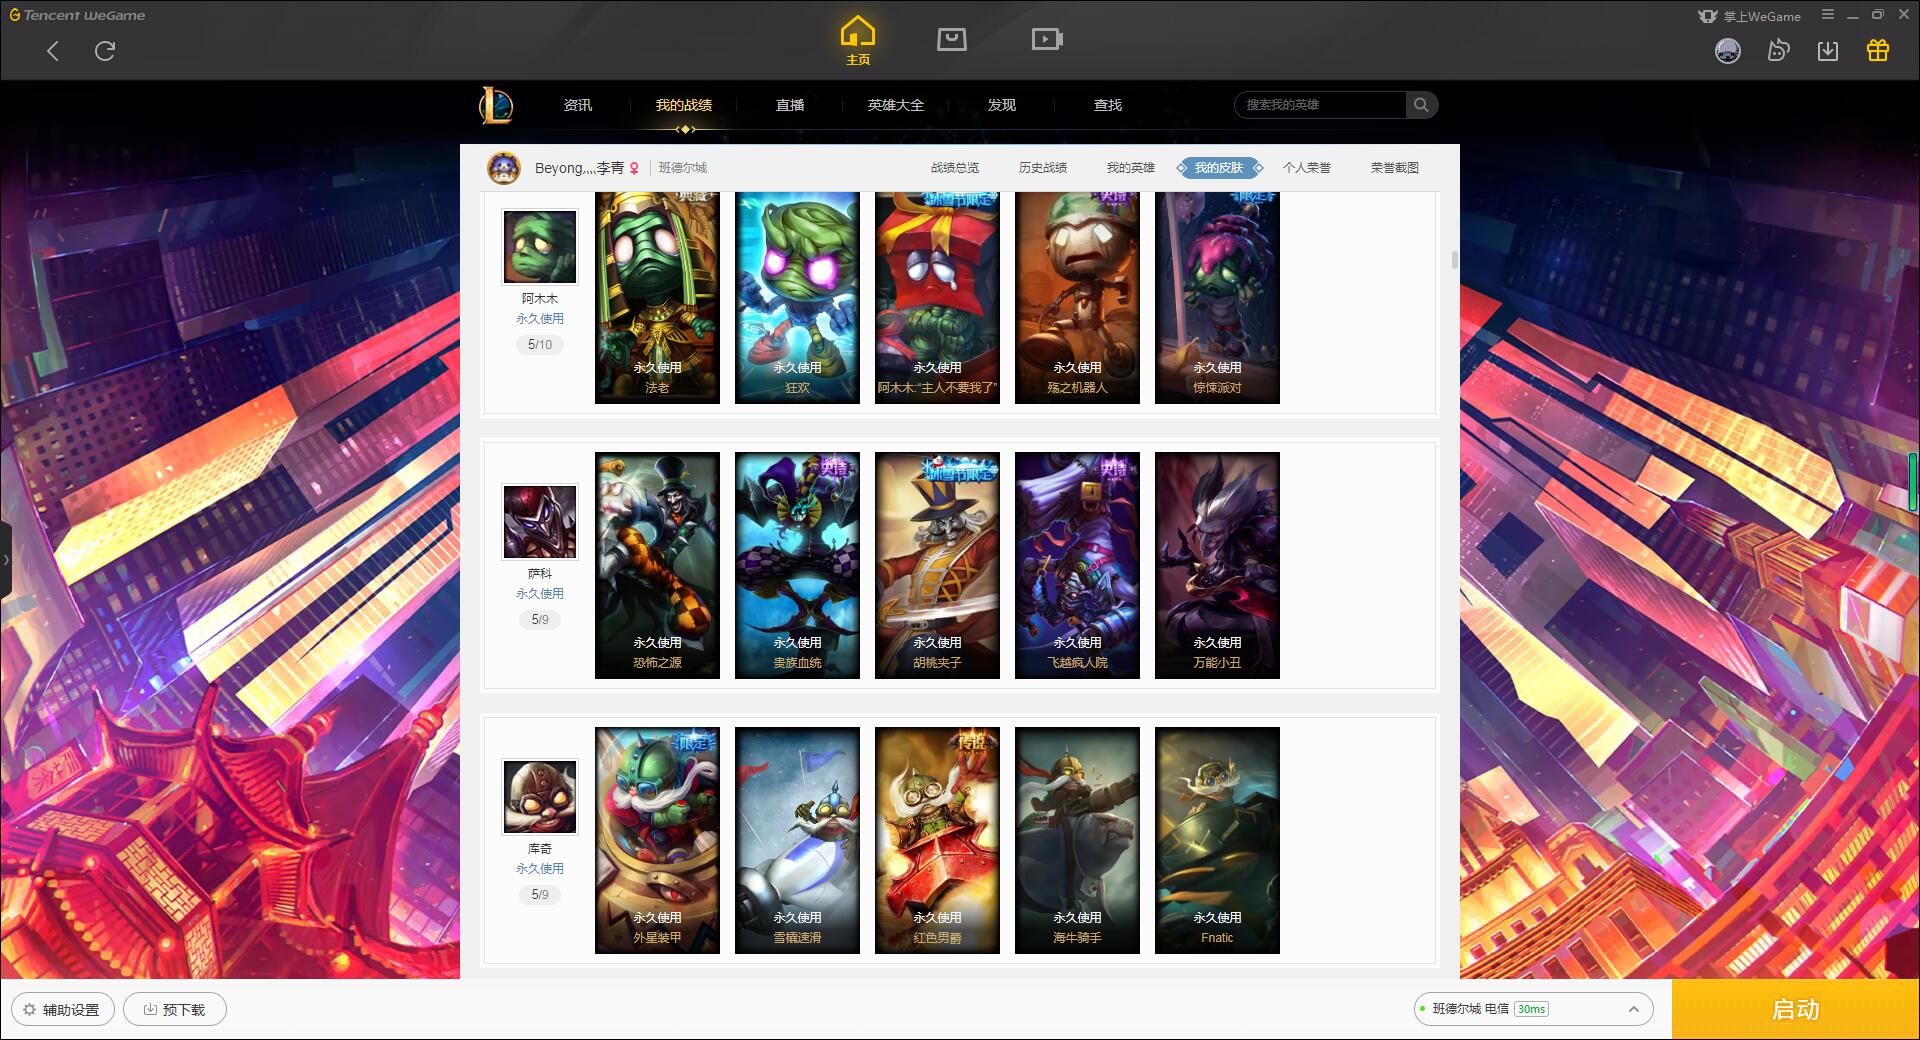Click the League of Legends logo
The image size is (1920, 1040).
496,105
